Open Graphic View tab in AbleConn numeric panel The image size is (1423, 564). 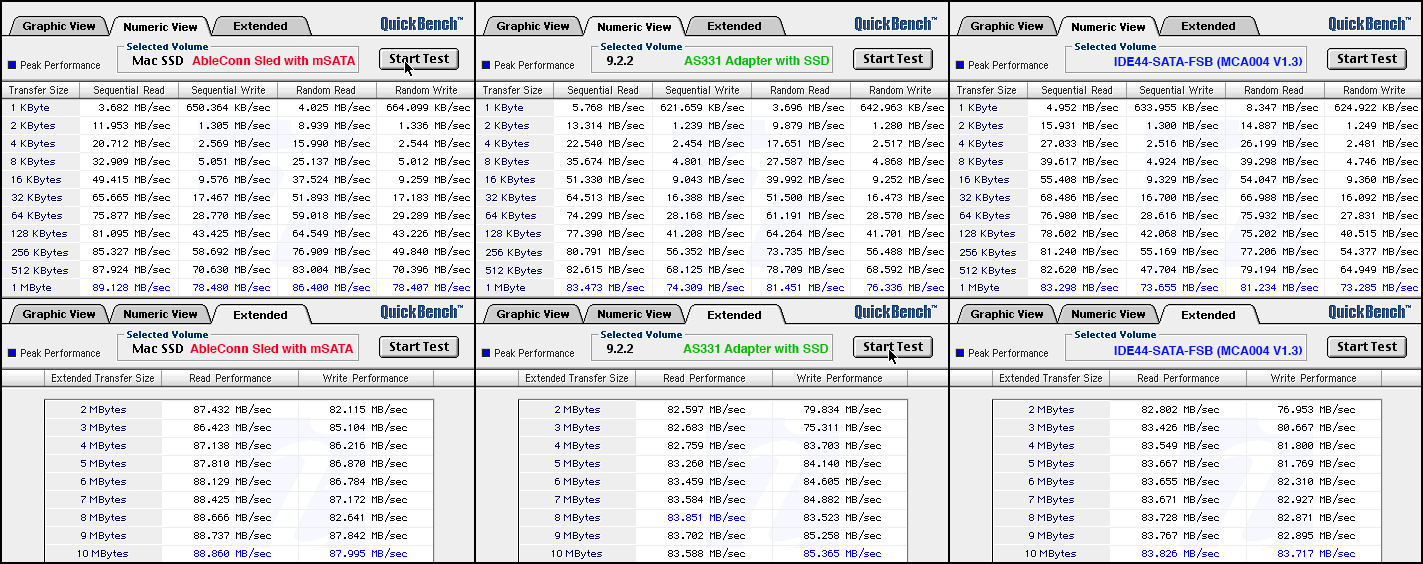tap(59, 26)
